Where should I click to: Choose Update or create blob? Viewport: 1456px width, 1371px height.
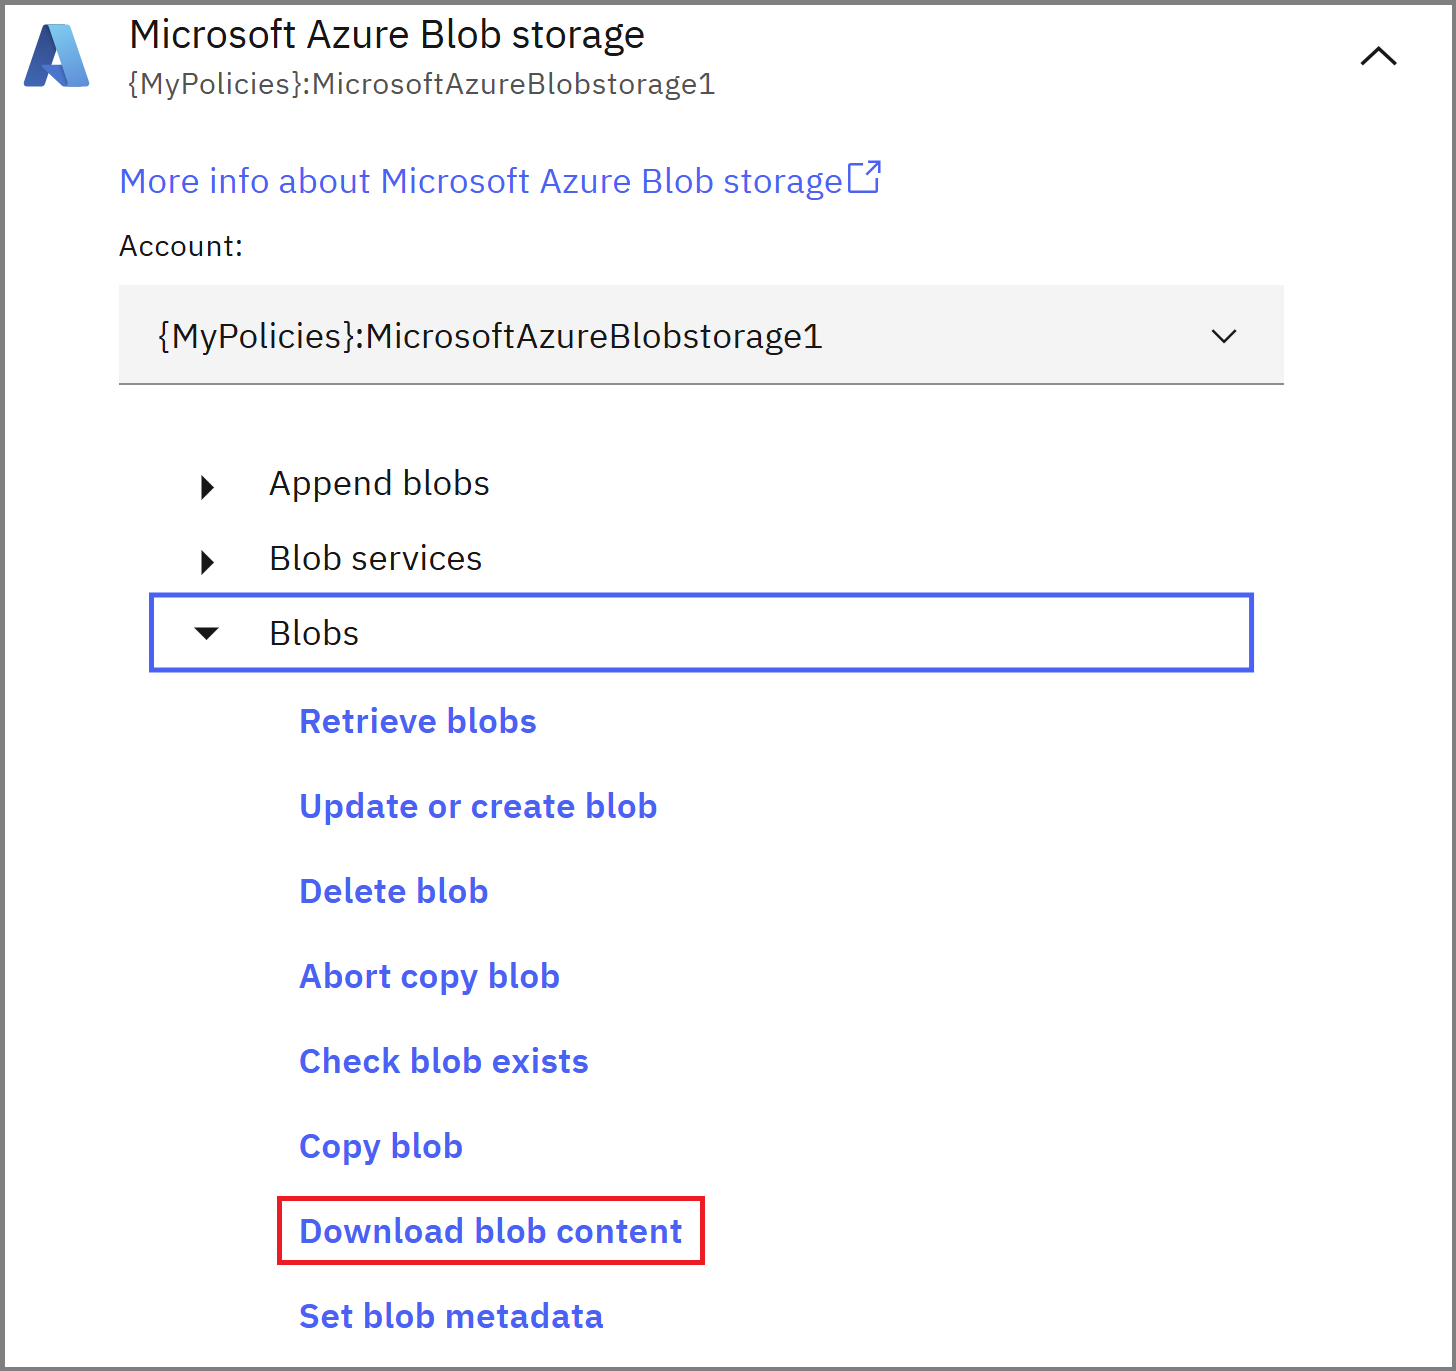478,806
